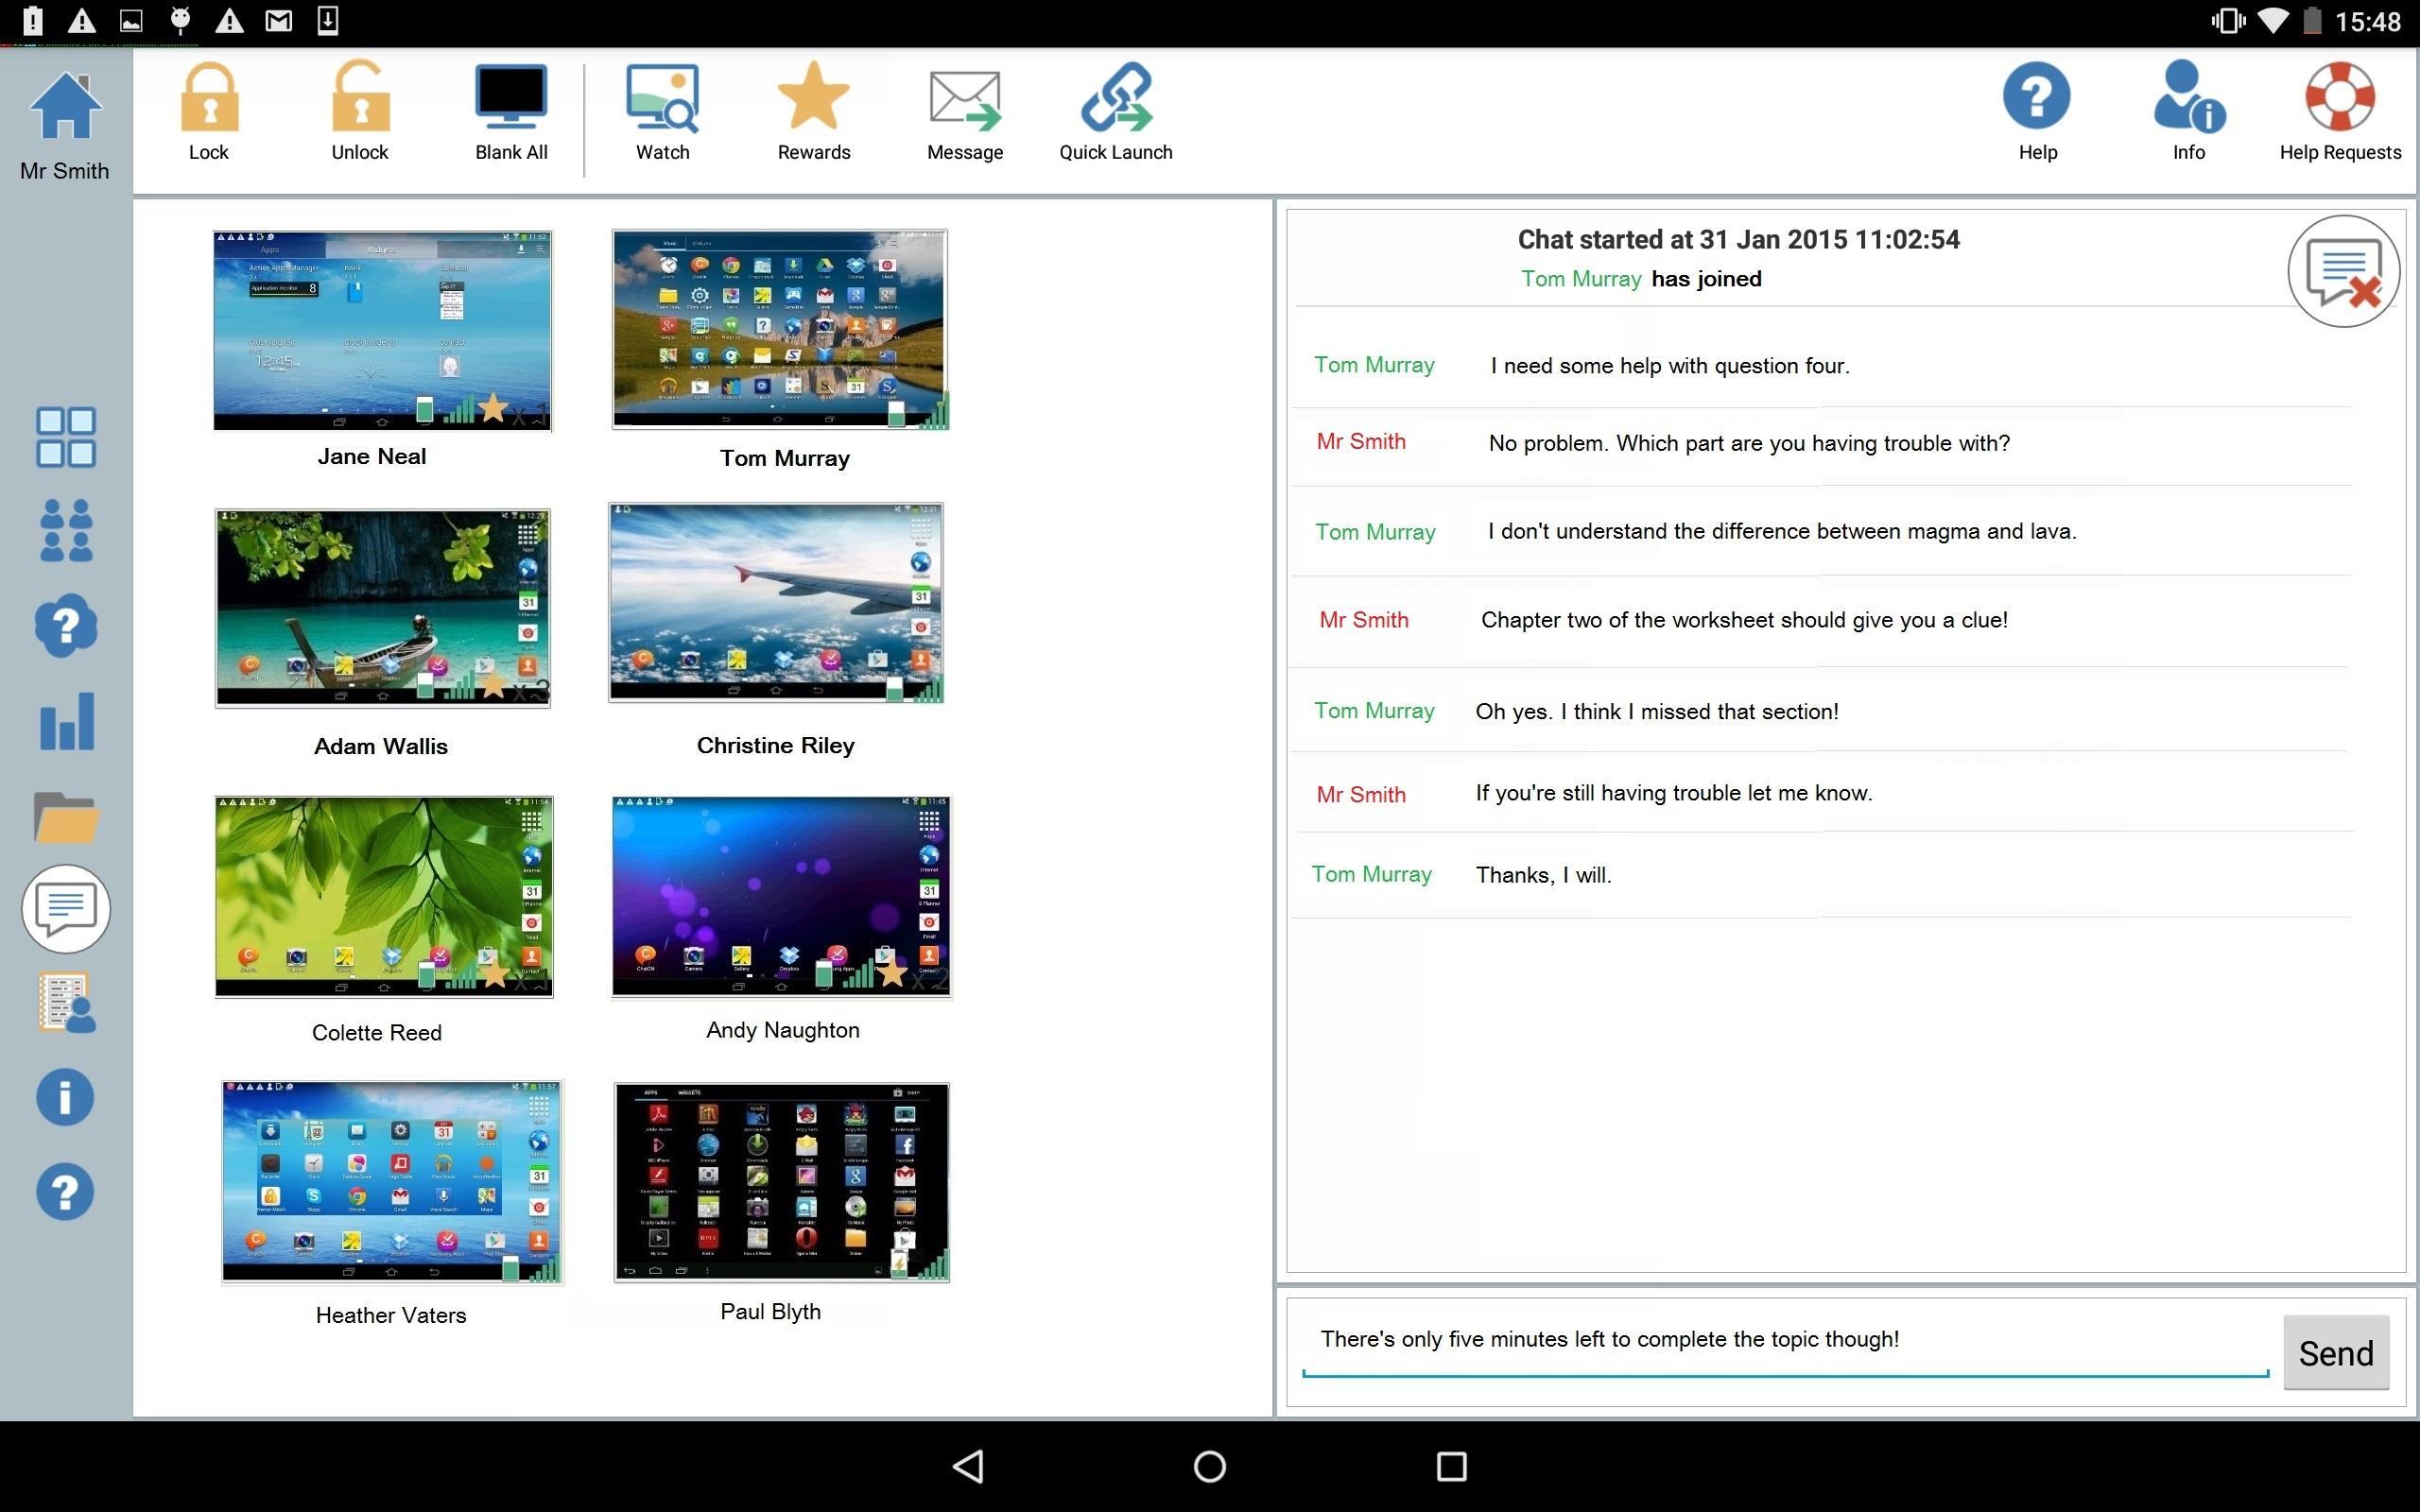
Task: Open the student groups view in the sidebar
Action: tap(66, 530)
